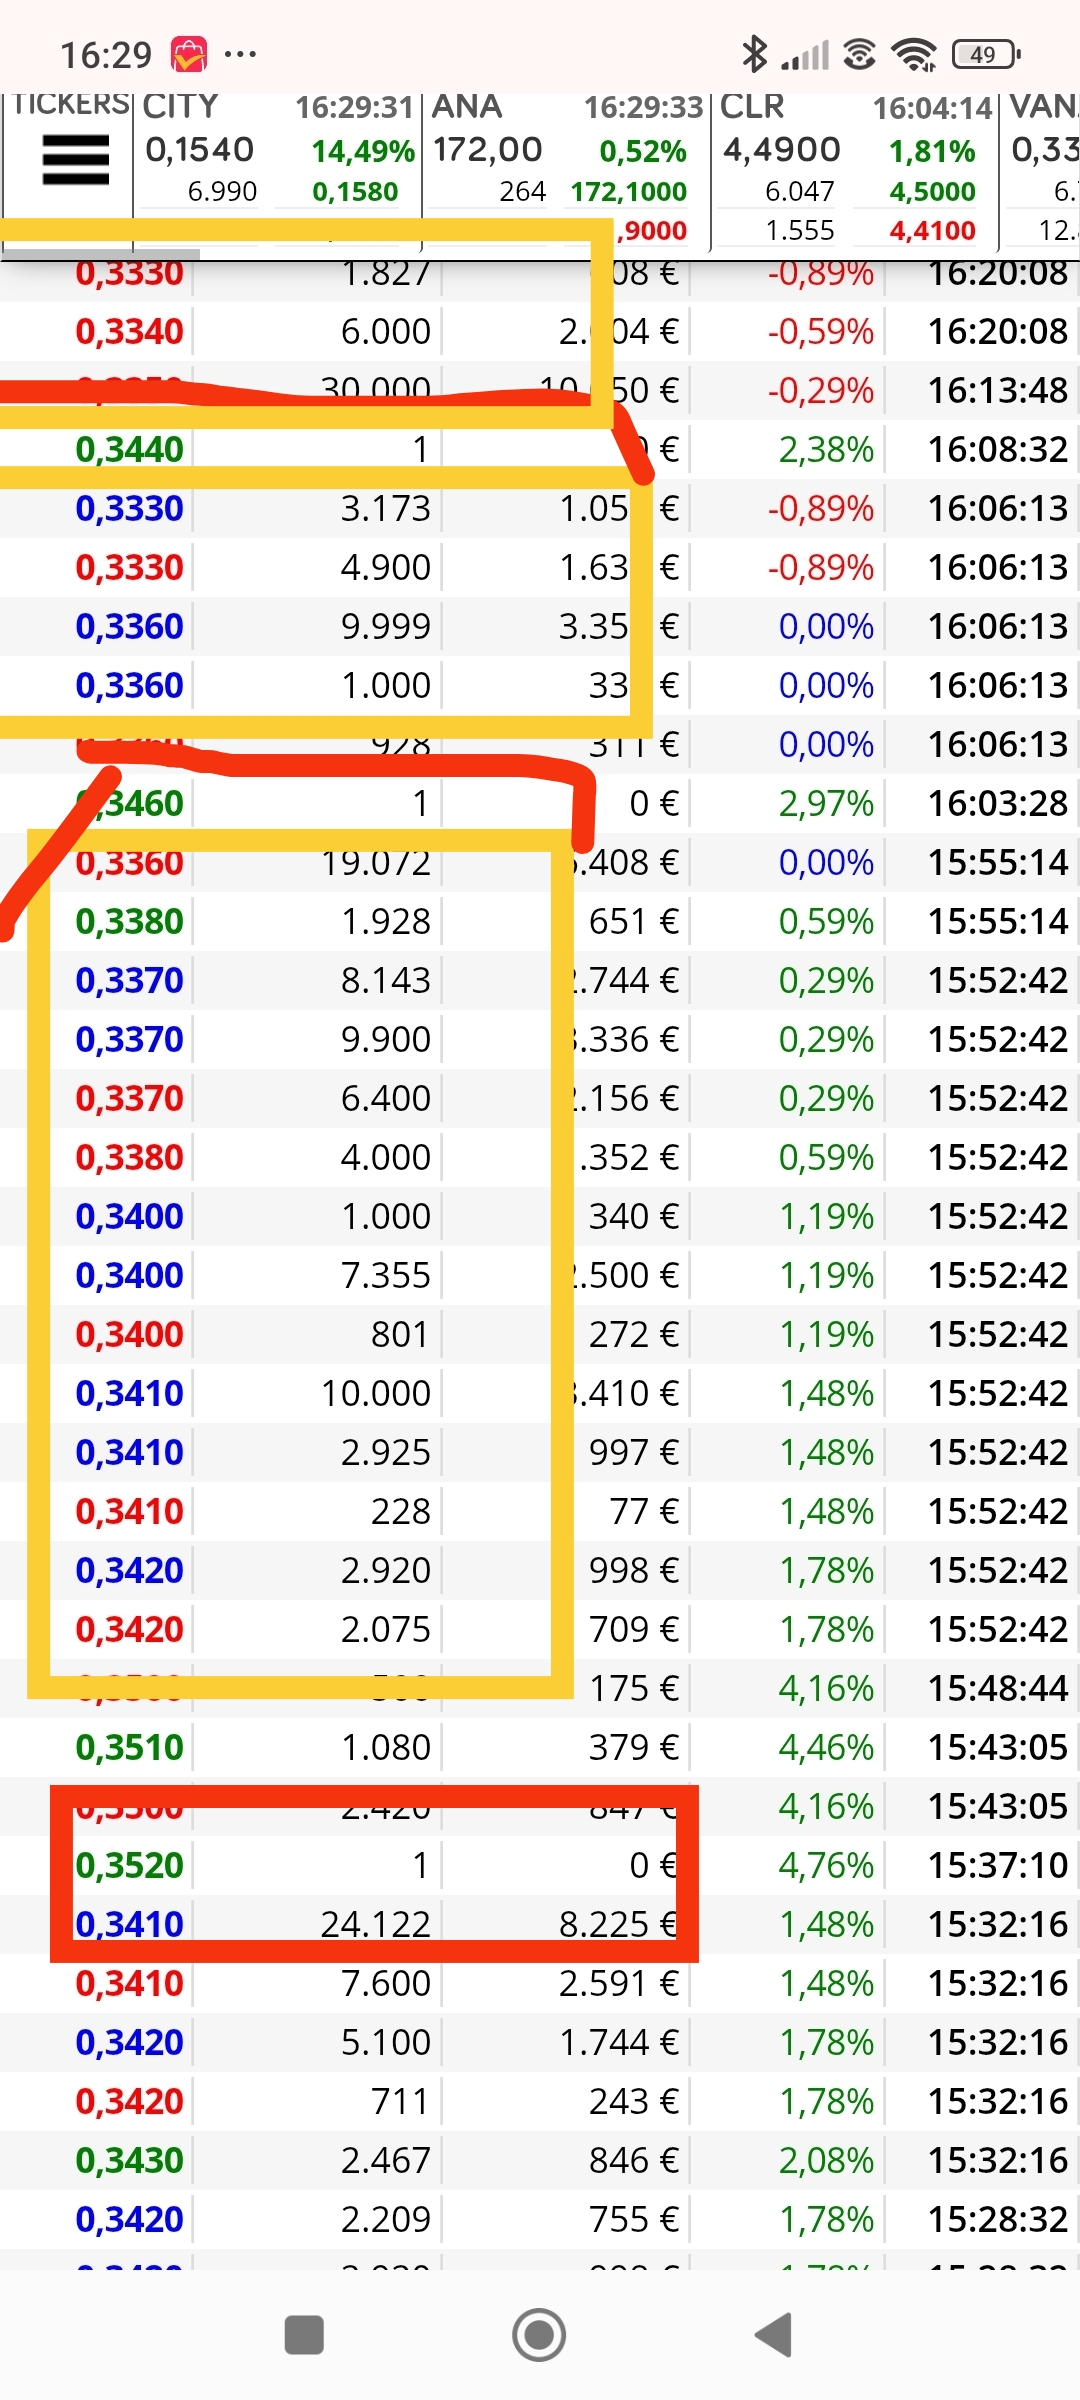Image resolution: width=1080 pixels, height=2400 pixels.
Task: Select the trade price 0,3520
Action: (130, 1866)
